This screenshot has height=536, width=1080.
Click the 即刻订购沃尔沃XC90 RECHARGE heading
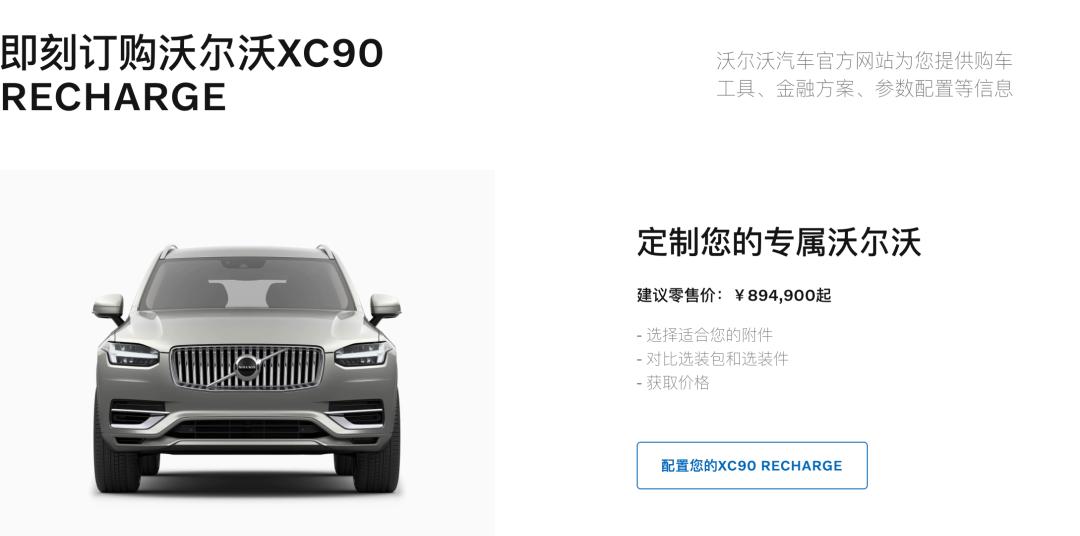click(191, 74)
